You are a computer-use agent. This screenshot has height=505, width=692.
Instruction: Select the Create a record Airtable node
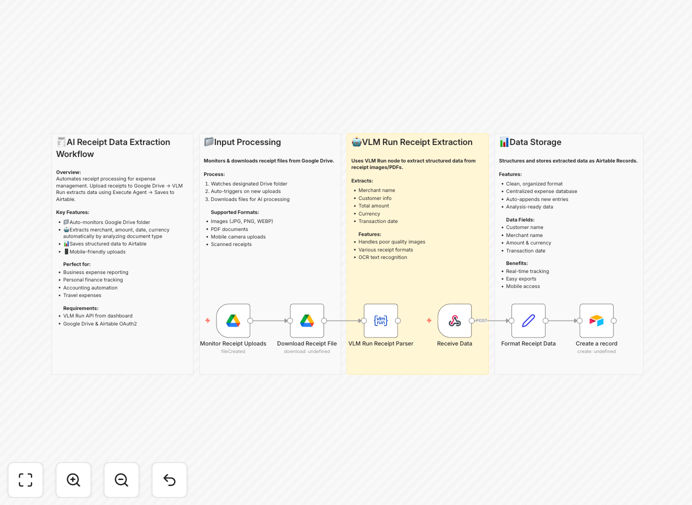(x=596, y=320)
